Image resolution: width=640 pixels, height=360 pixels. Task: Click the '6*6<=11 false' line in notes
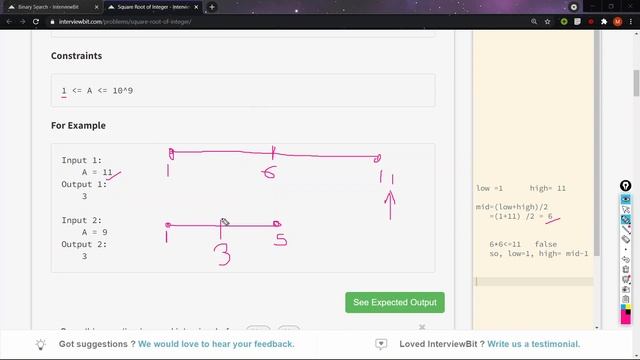tap(523, 244)
